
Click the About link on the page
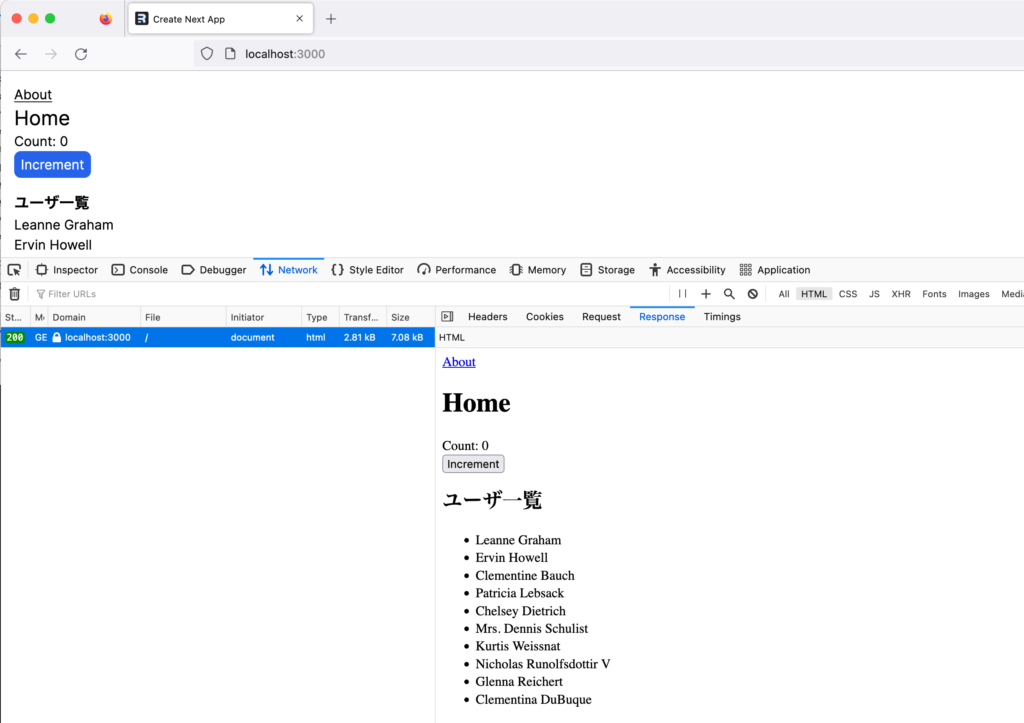pos(33,95)
